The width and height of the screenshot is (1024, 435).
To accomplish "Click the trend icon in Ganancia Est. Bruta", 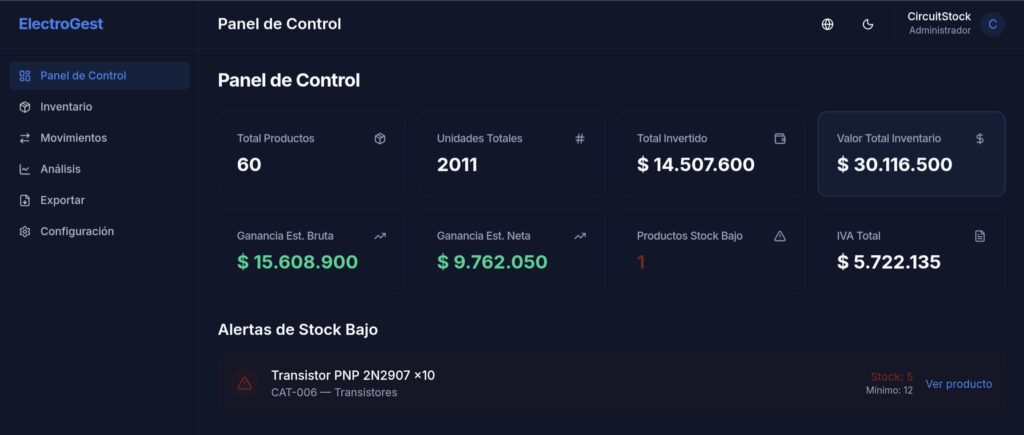I will 380,236.
